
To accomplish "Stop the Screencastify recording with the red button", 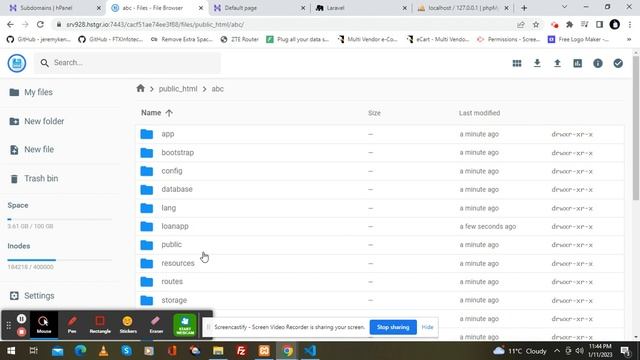I will pyautogui.click(x=22, y=332).
